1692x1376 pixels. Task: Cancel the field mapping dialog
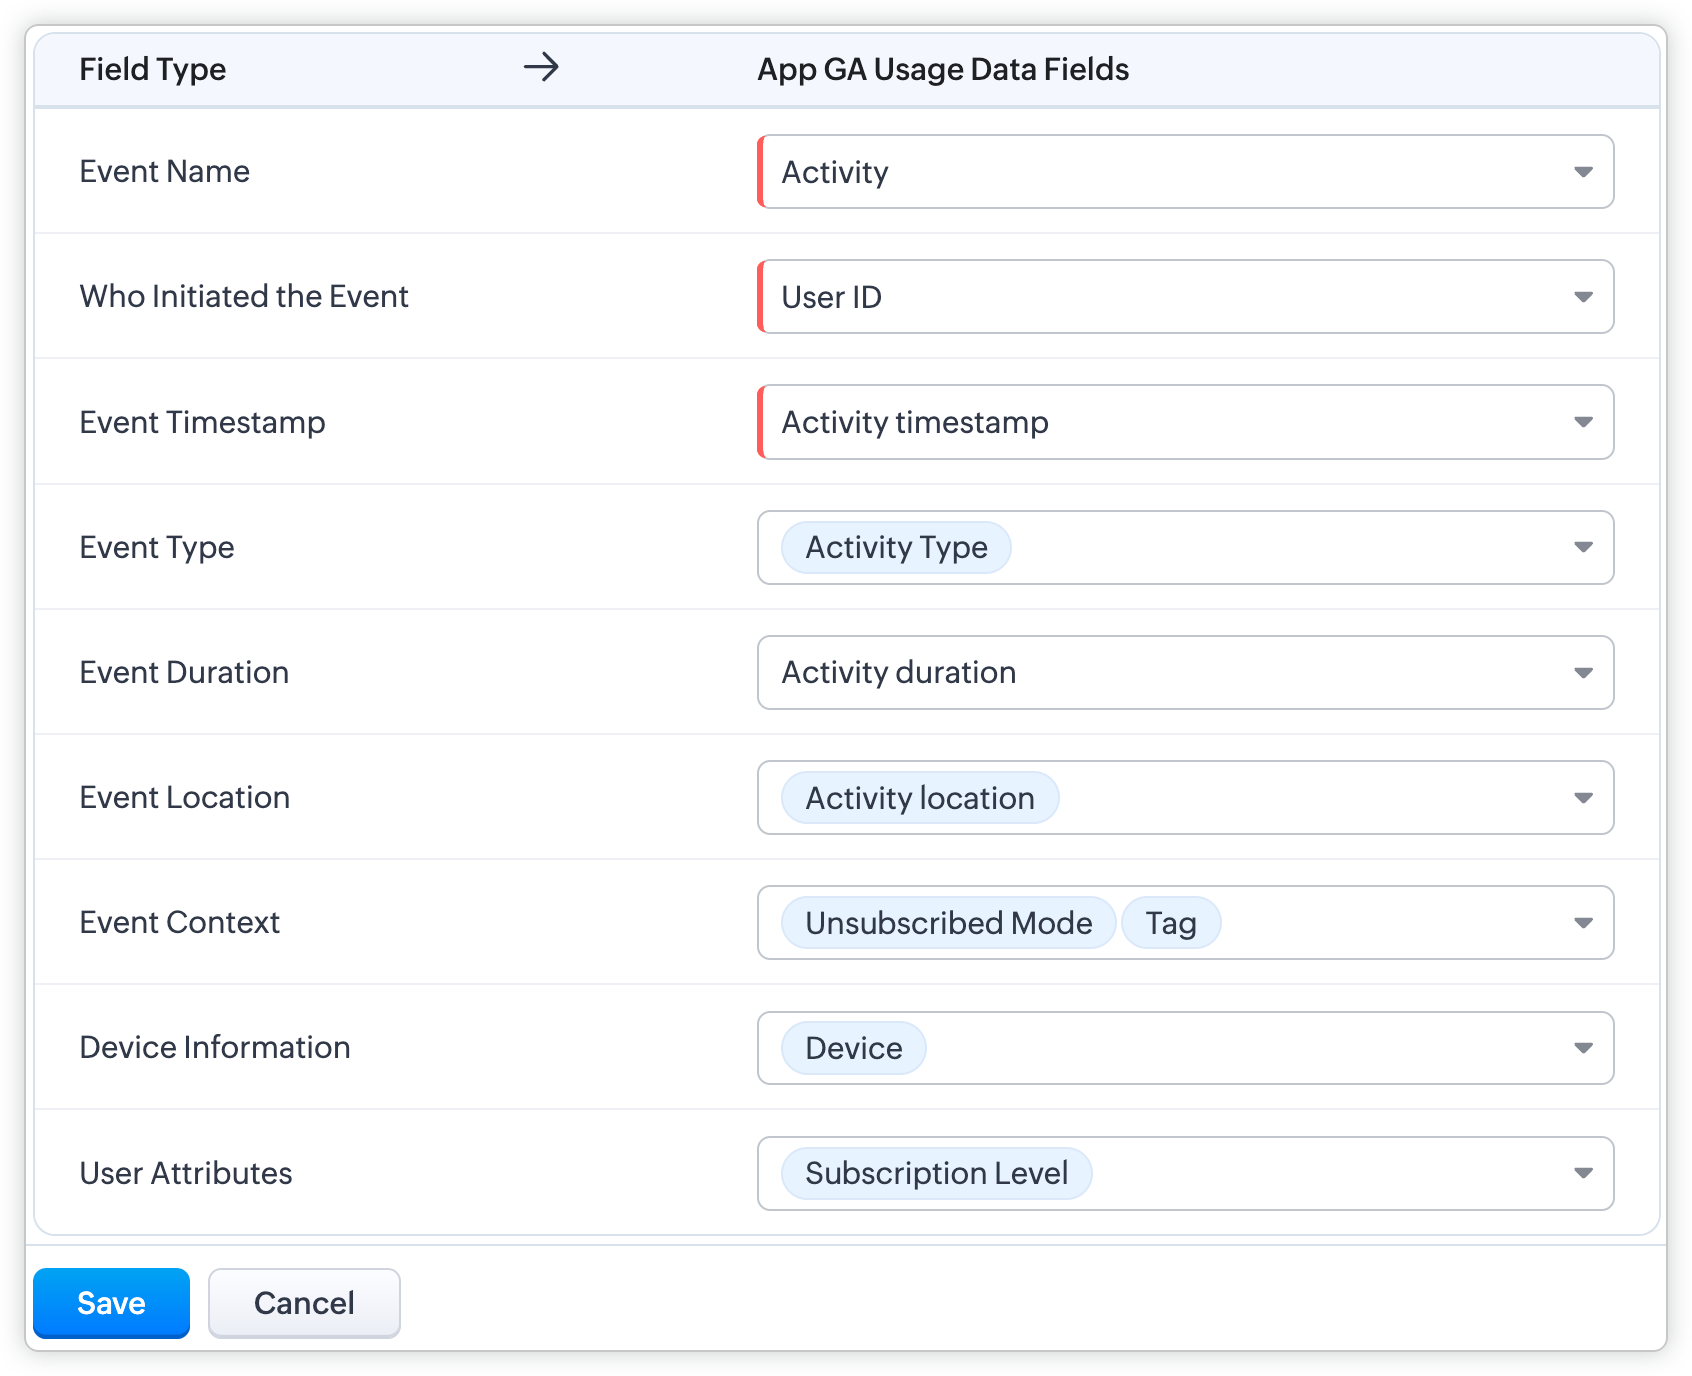click(304, 1303)
